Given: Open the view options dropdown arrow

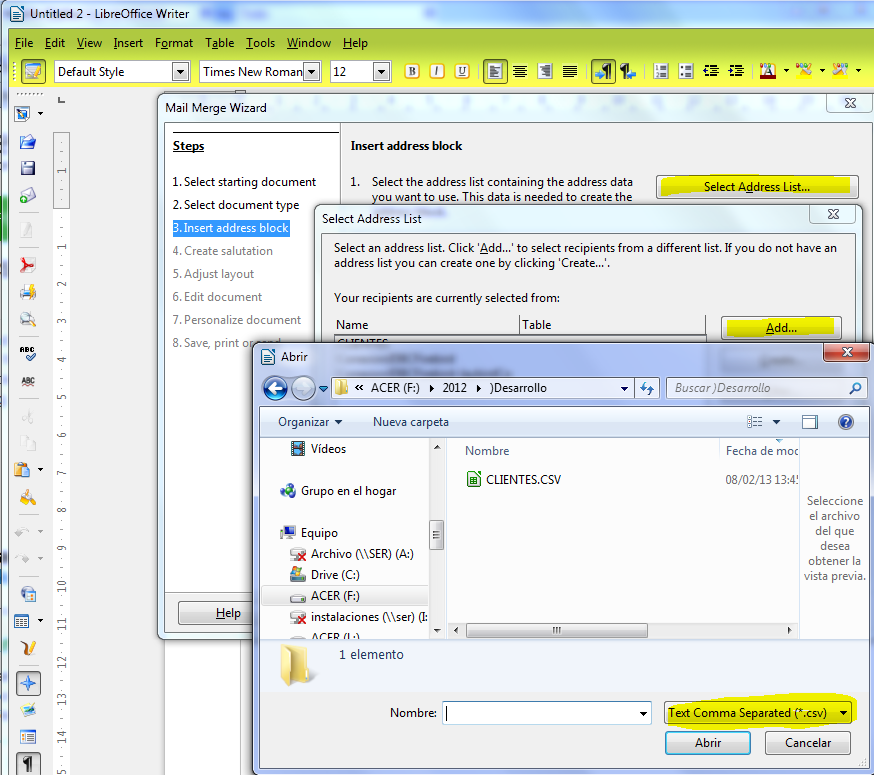Looking at the screenshot, I should click(776, 422).
